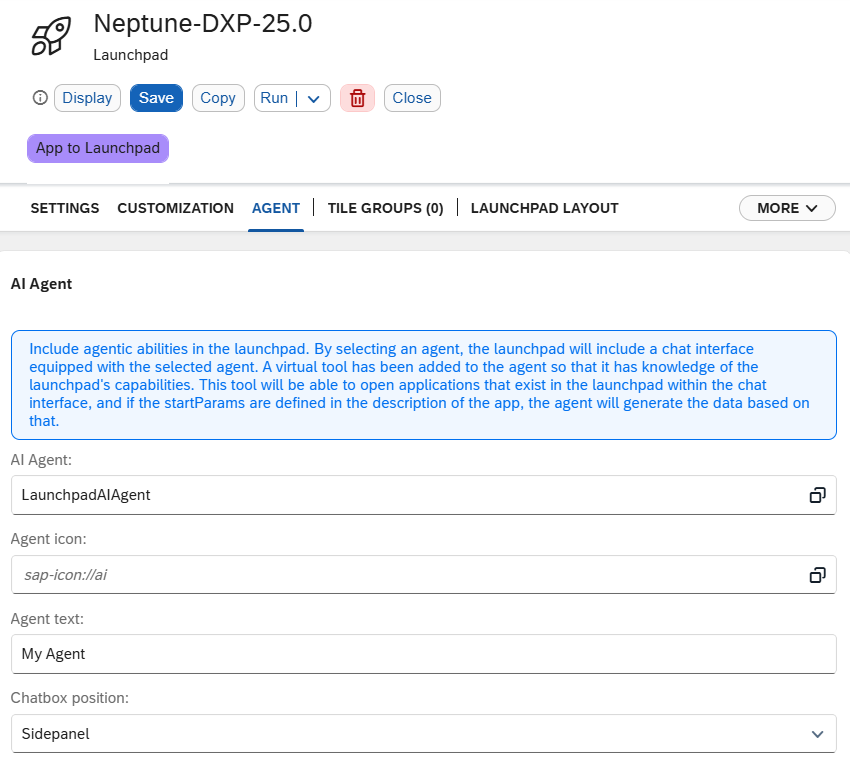The height and width of the screenshot is (760, 850).
Task: Click the Display button
Action: [87, 98]
